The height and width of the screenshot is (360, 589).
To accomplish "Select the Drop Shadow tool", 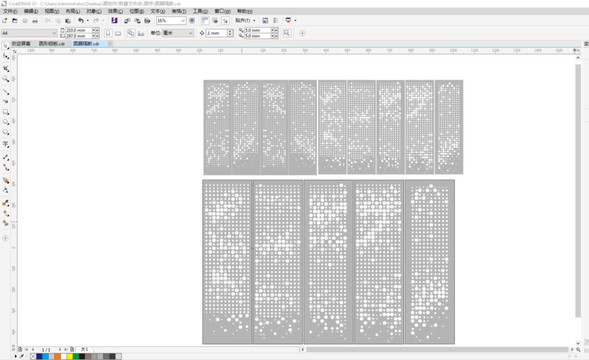I will [6, 180].
